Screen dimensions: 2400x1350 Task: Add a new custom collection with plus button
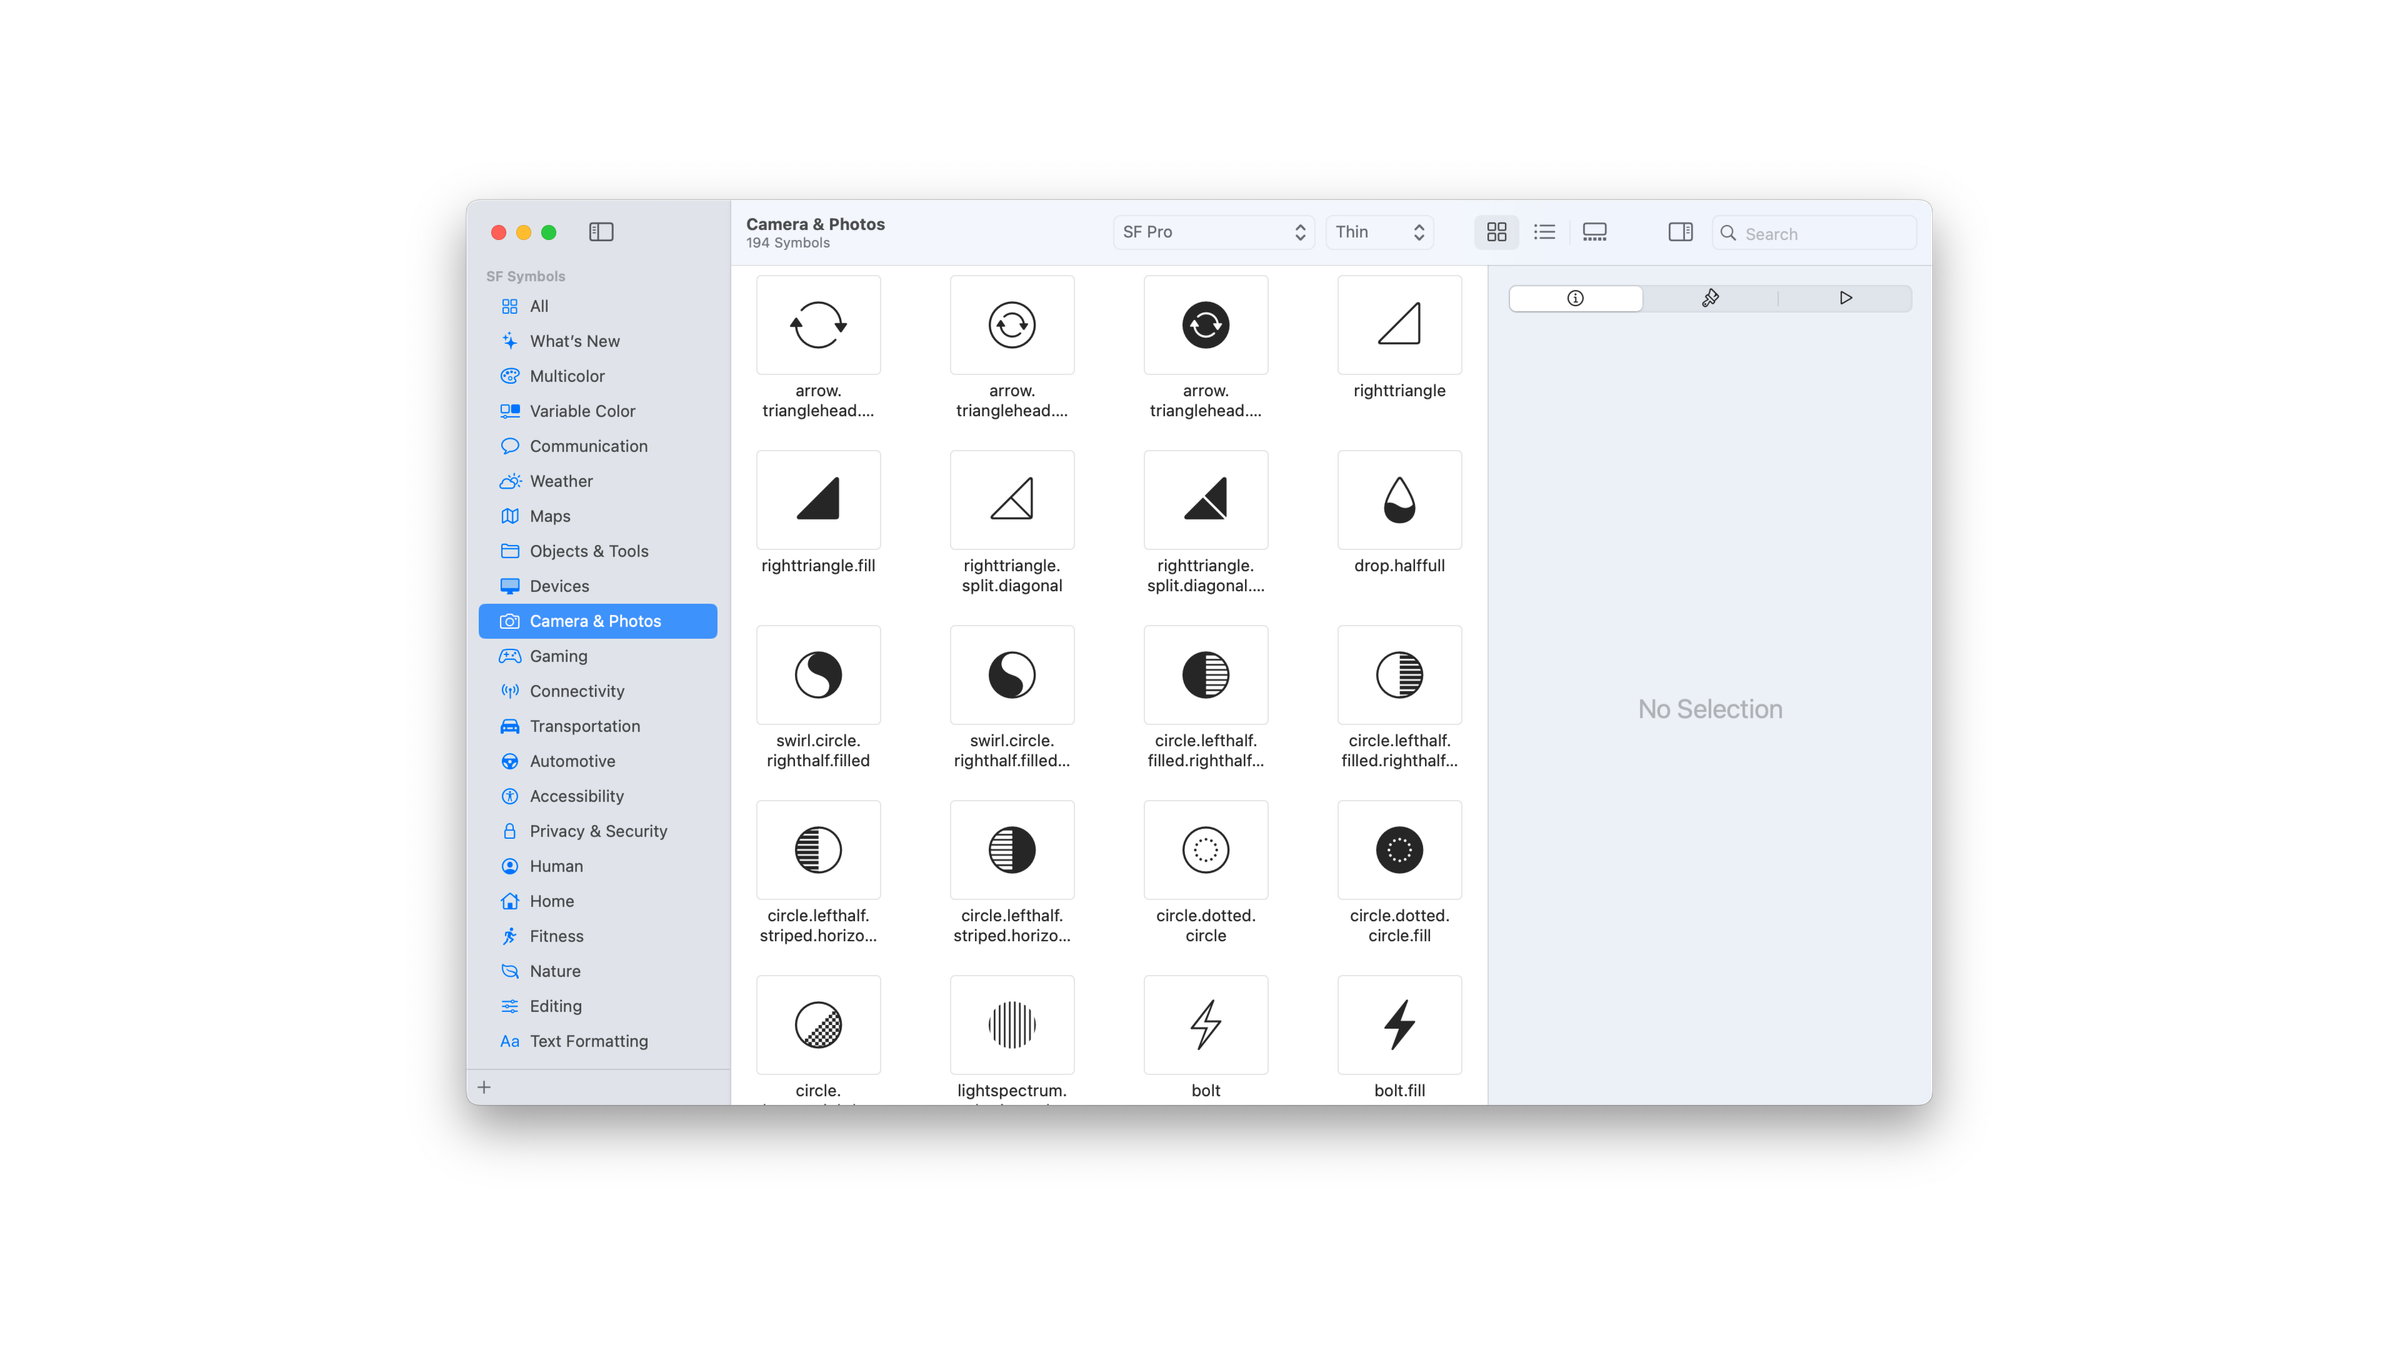click(x=484, y=1087)
